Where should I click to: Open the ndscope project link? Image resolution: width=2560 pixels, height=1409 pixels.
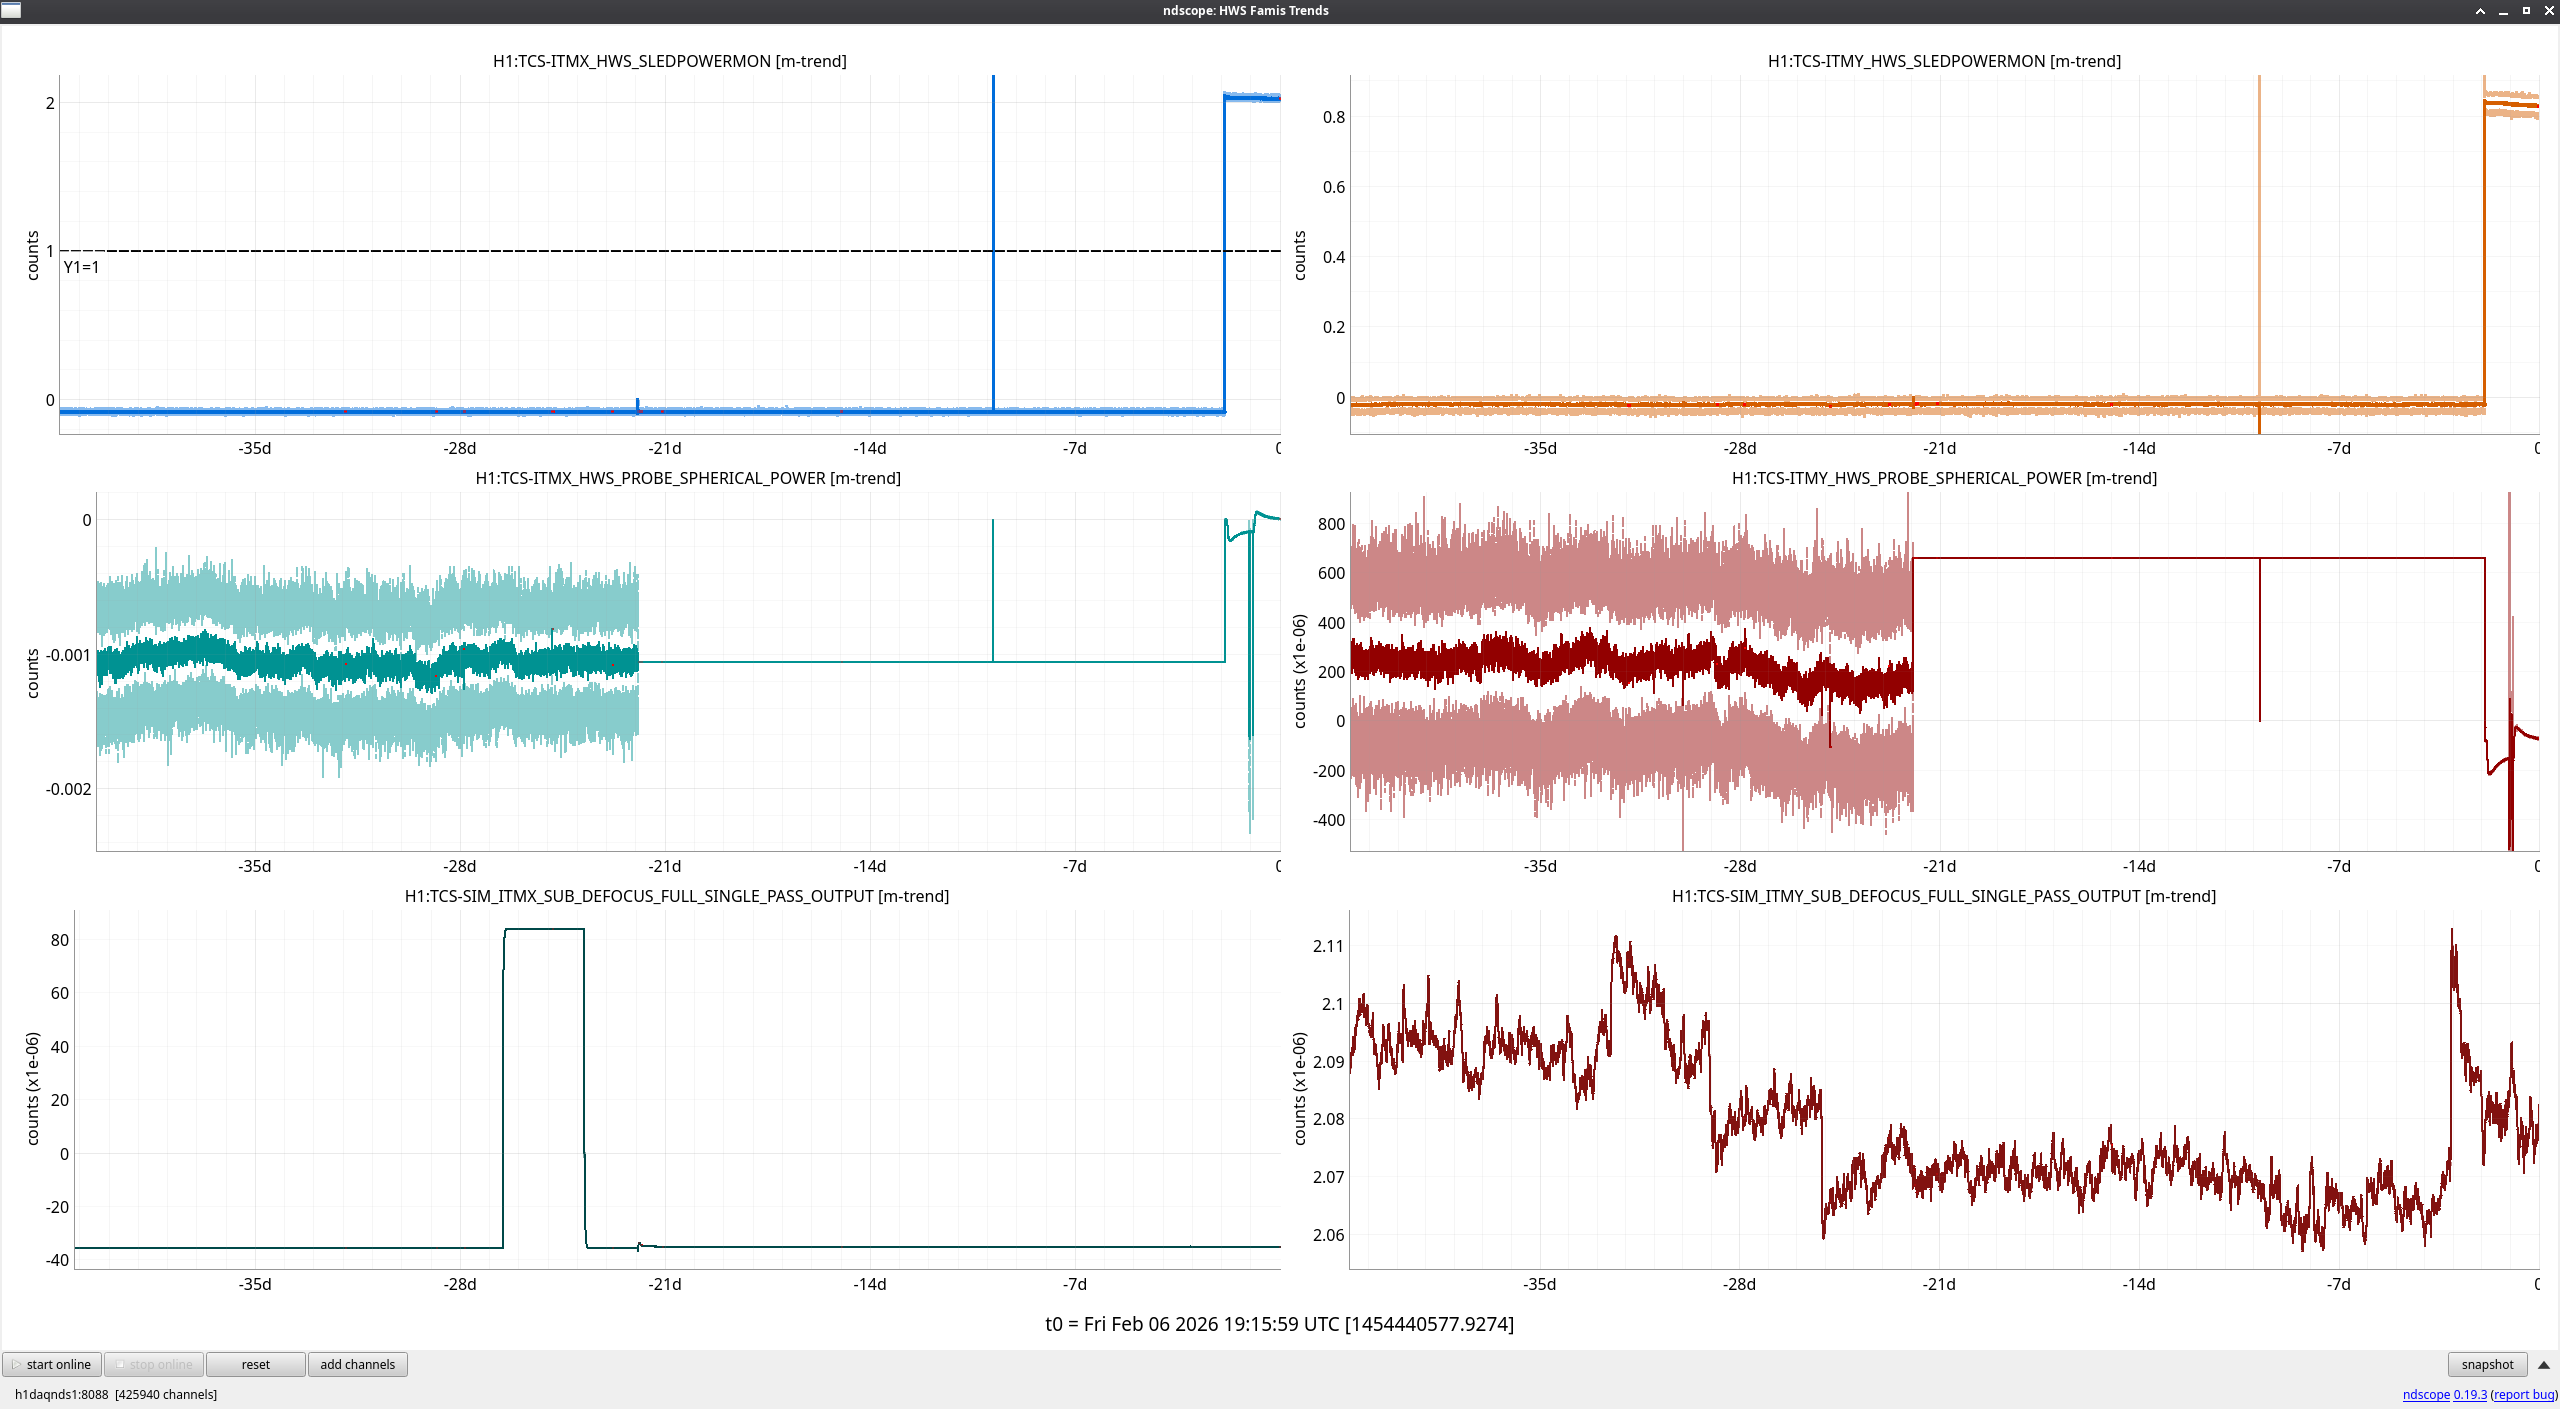[x=2425, y=1394]
